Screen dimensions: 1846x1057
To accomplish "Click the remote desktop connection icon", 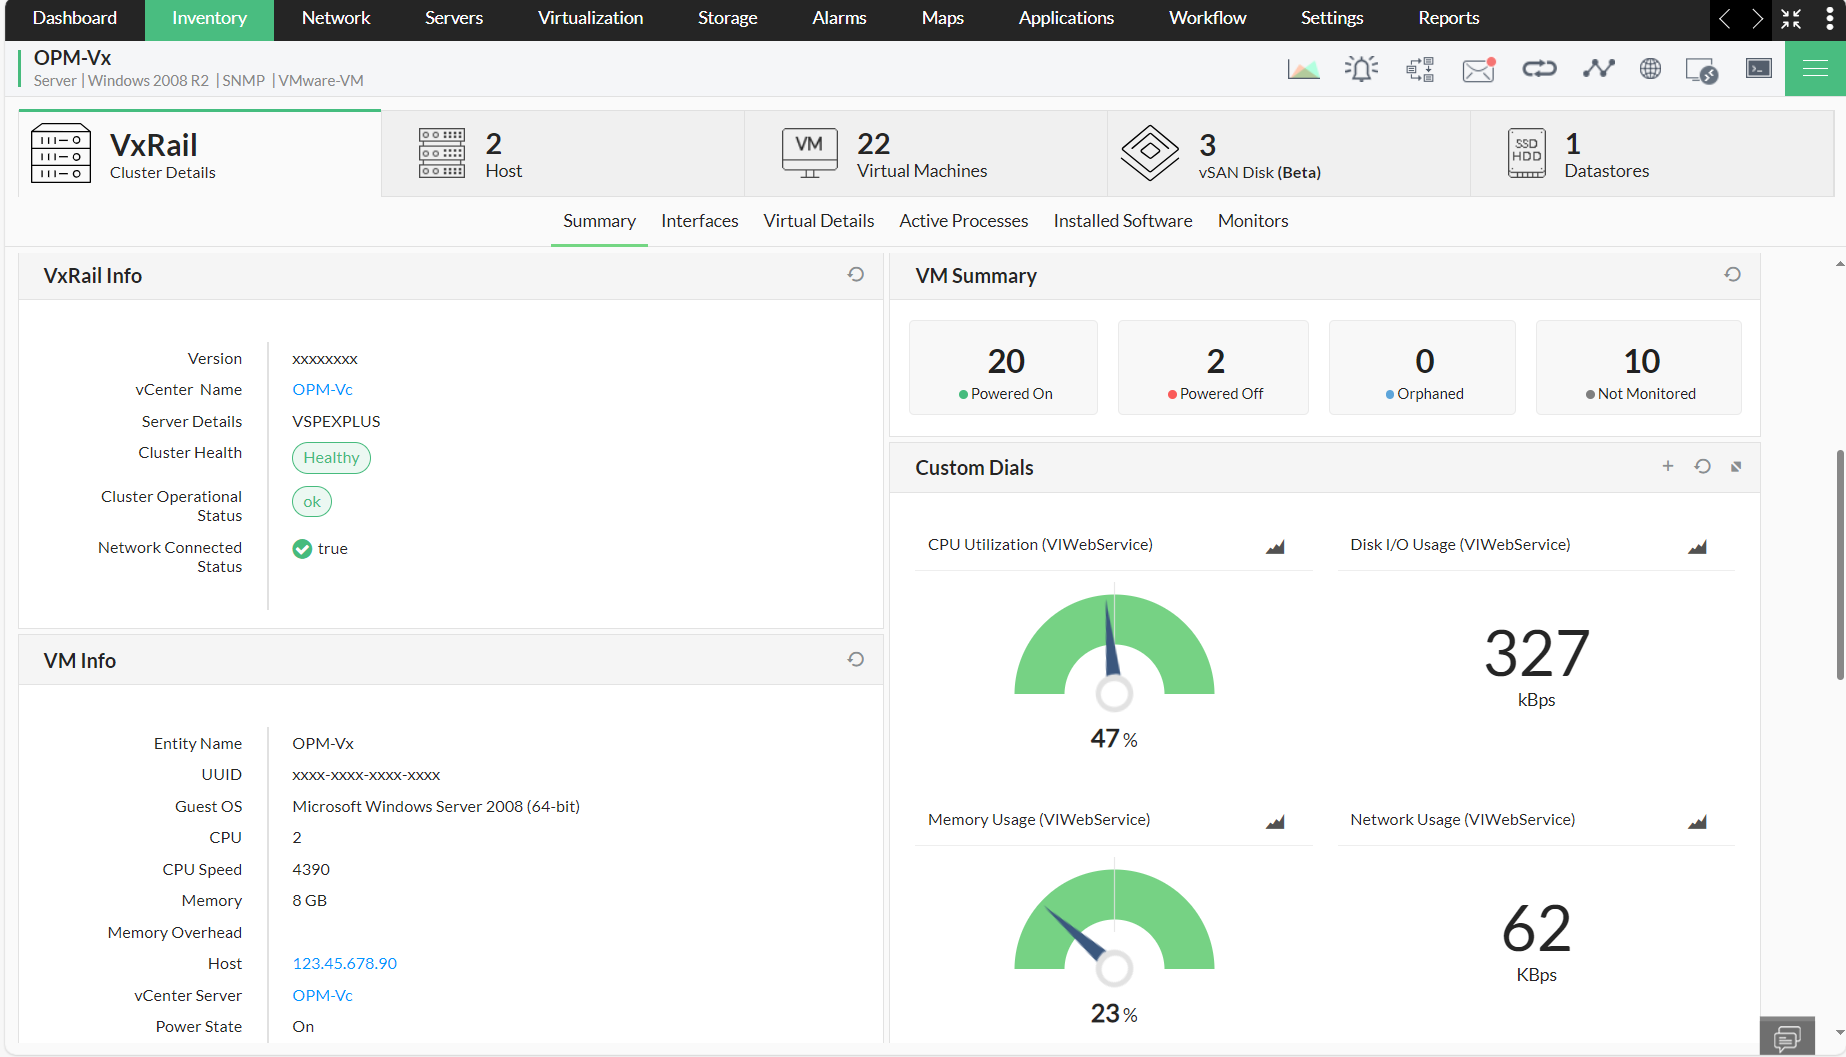I will 1702,68.
